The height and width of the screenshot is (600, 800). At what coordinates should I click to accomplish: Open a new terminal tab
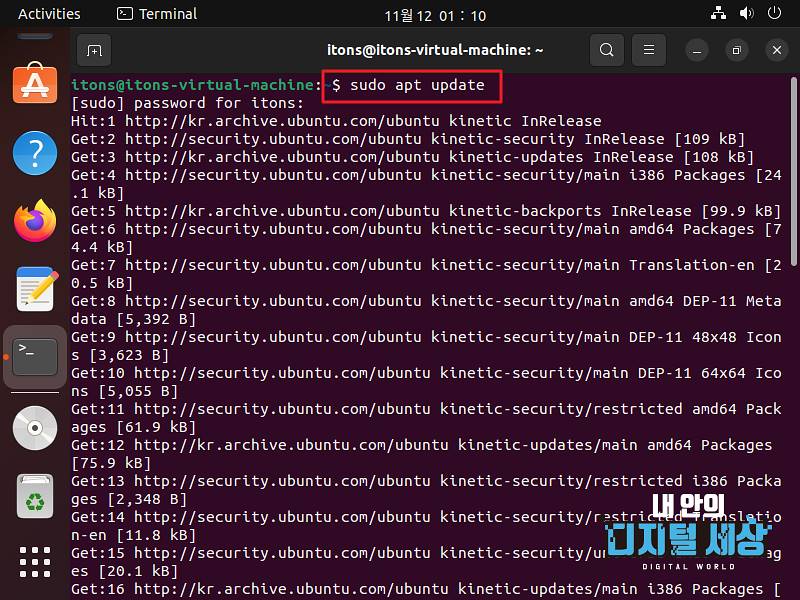pyautogui.click(x=94, y=50)
